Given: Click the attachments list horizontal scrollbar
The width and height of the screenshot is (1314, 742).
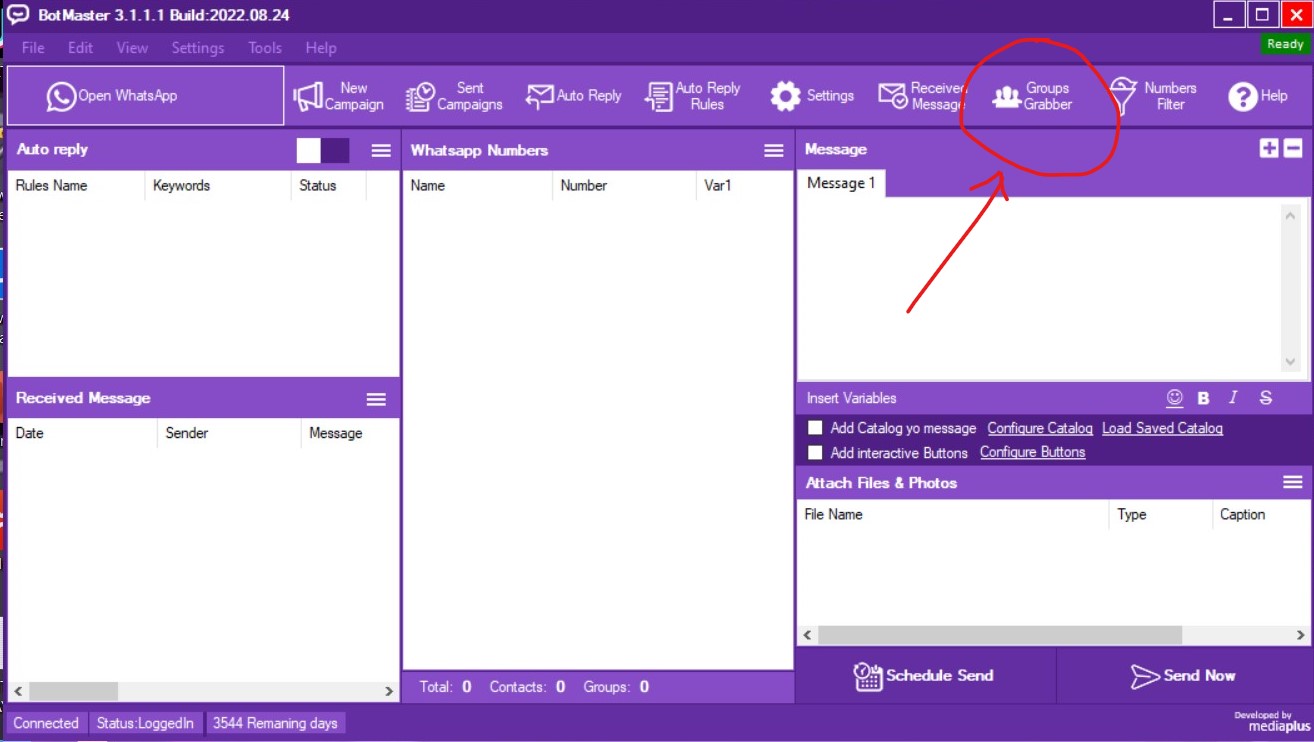Looking at the screenshot, I should coord(1000,635).
